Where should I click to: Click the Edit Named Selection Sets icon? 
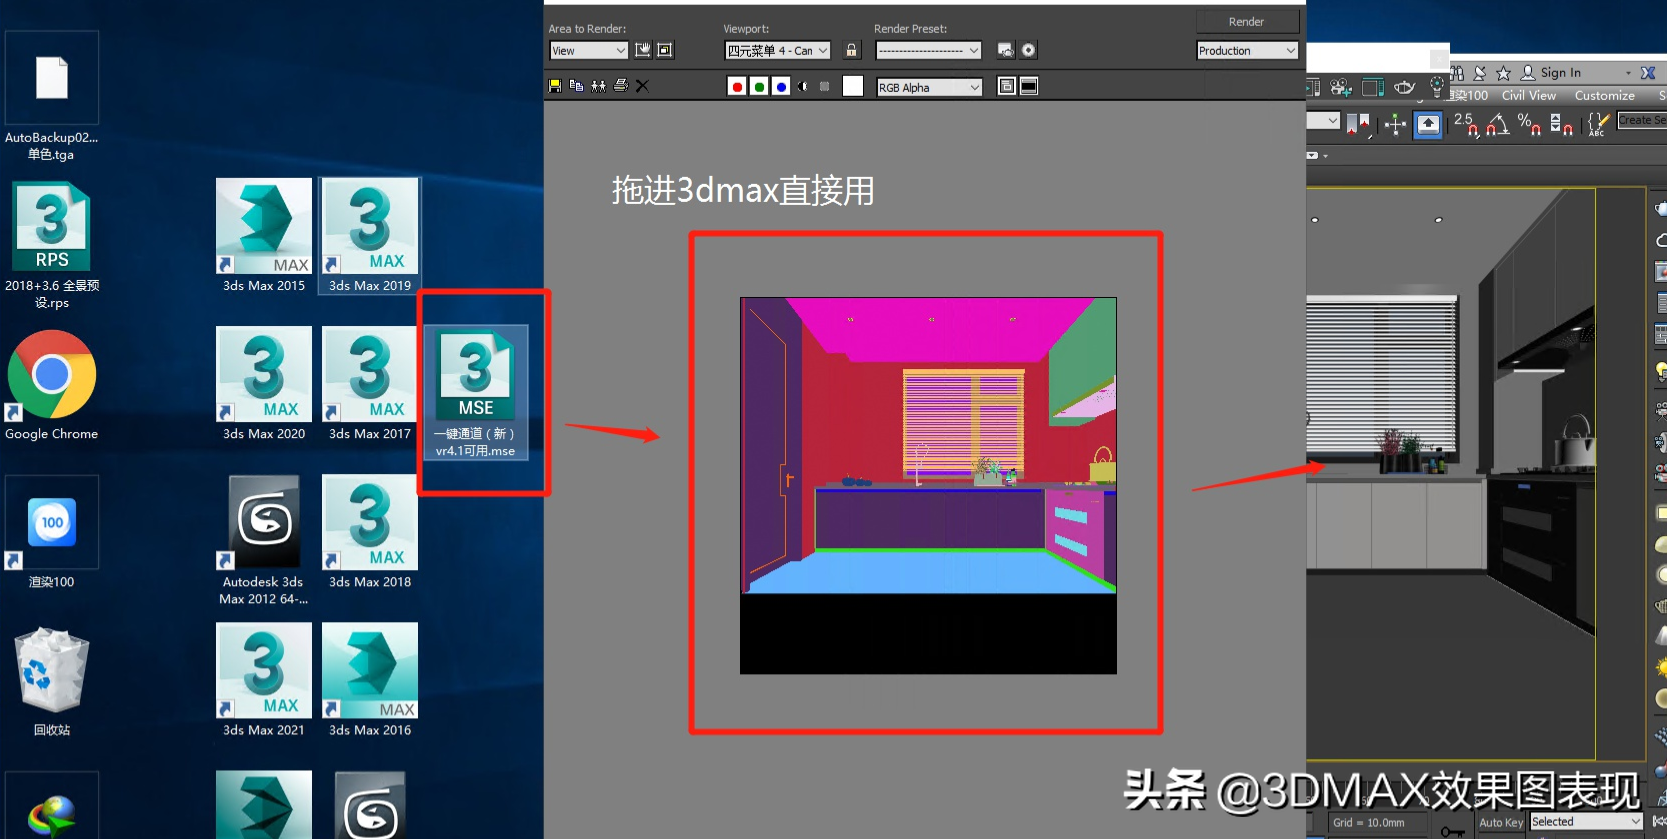point(1598,124)
